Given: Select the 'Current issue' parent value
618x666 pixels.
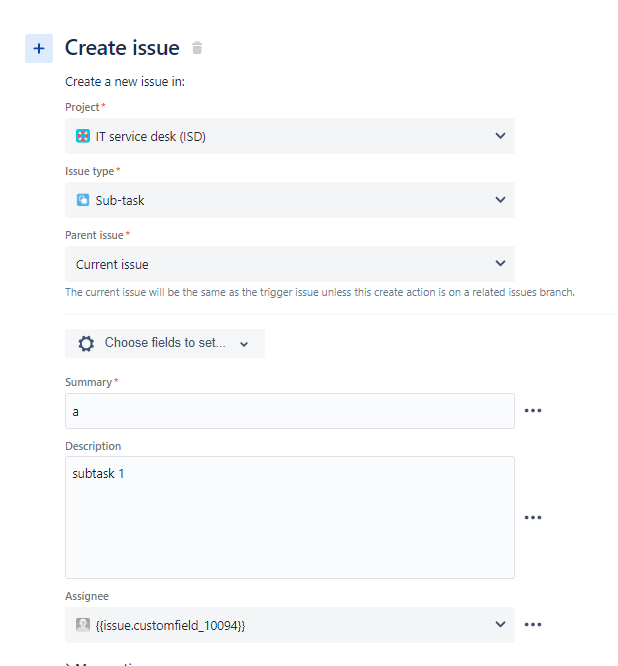Looking at the screenshot, I should pyautogui.click(x=112, y=265).
